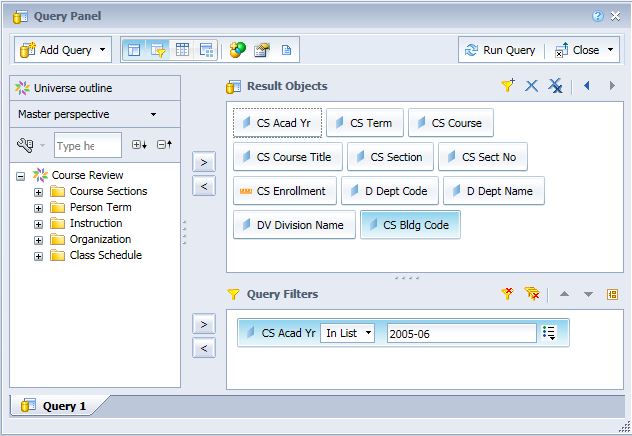Click the remove from Result Objects arrow button
This screenshot has height=436, width=632.
click(x=204, y=186)
